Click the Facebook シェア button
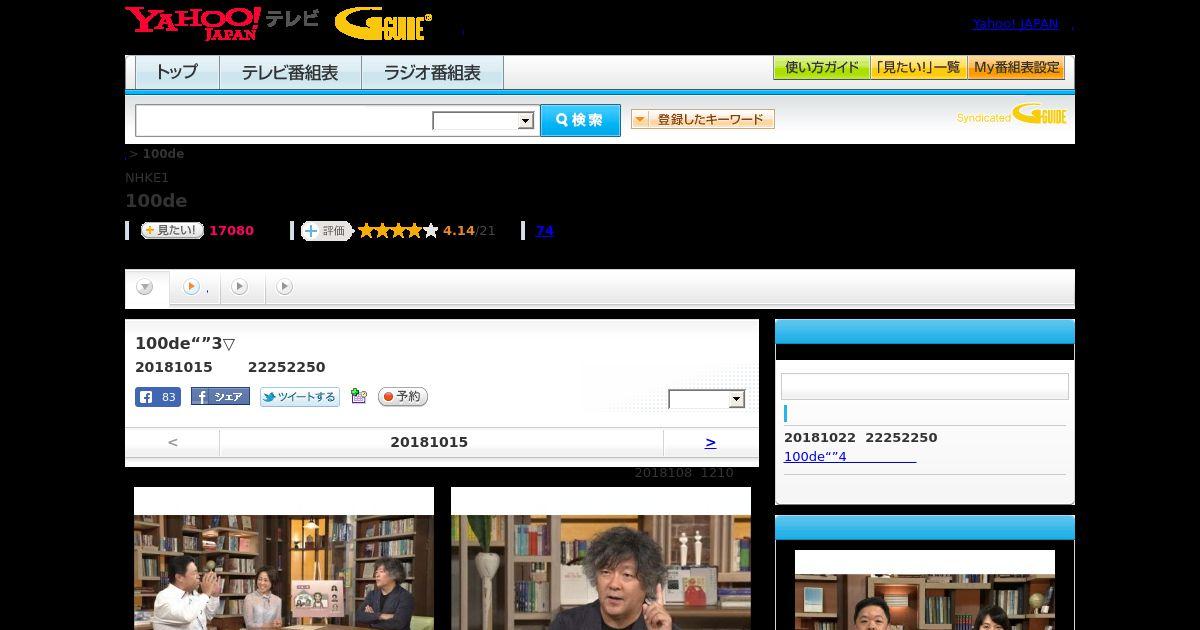 click(220, 397)
